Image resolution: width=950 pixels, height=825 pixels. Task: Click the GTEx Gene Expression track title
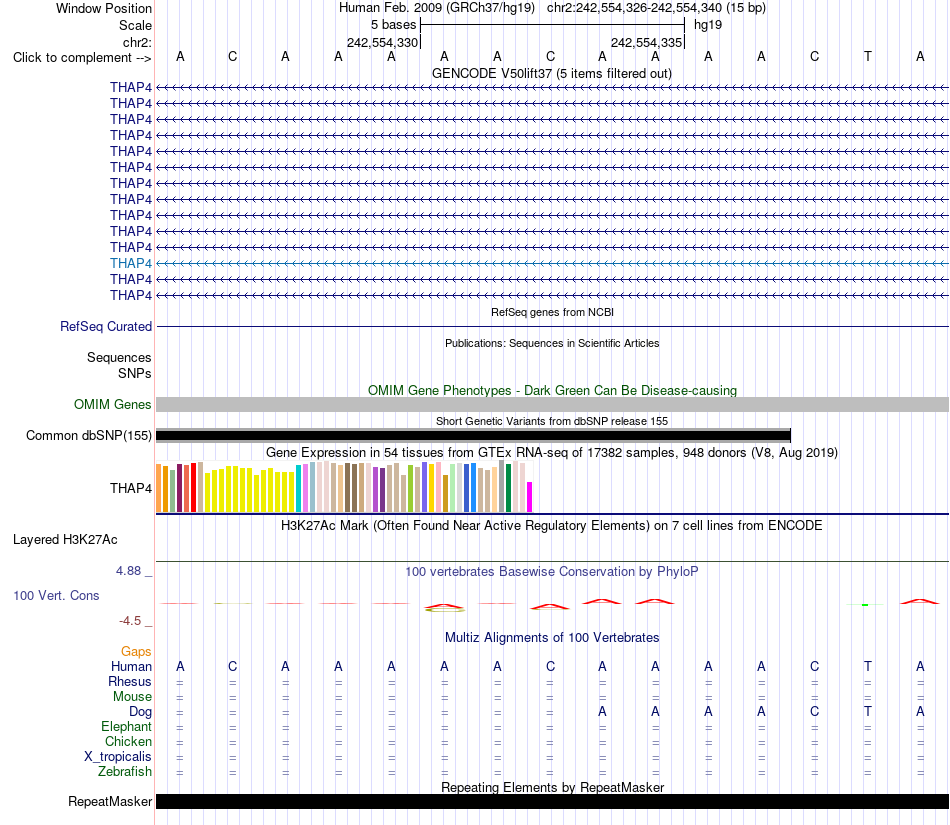pos(552,452)
